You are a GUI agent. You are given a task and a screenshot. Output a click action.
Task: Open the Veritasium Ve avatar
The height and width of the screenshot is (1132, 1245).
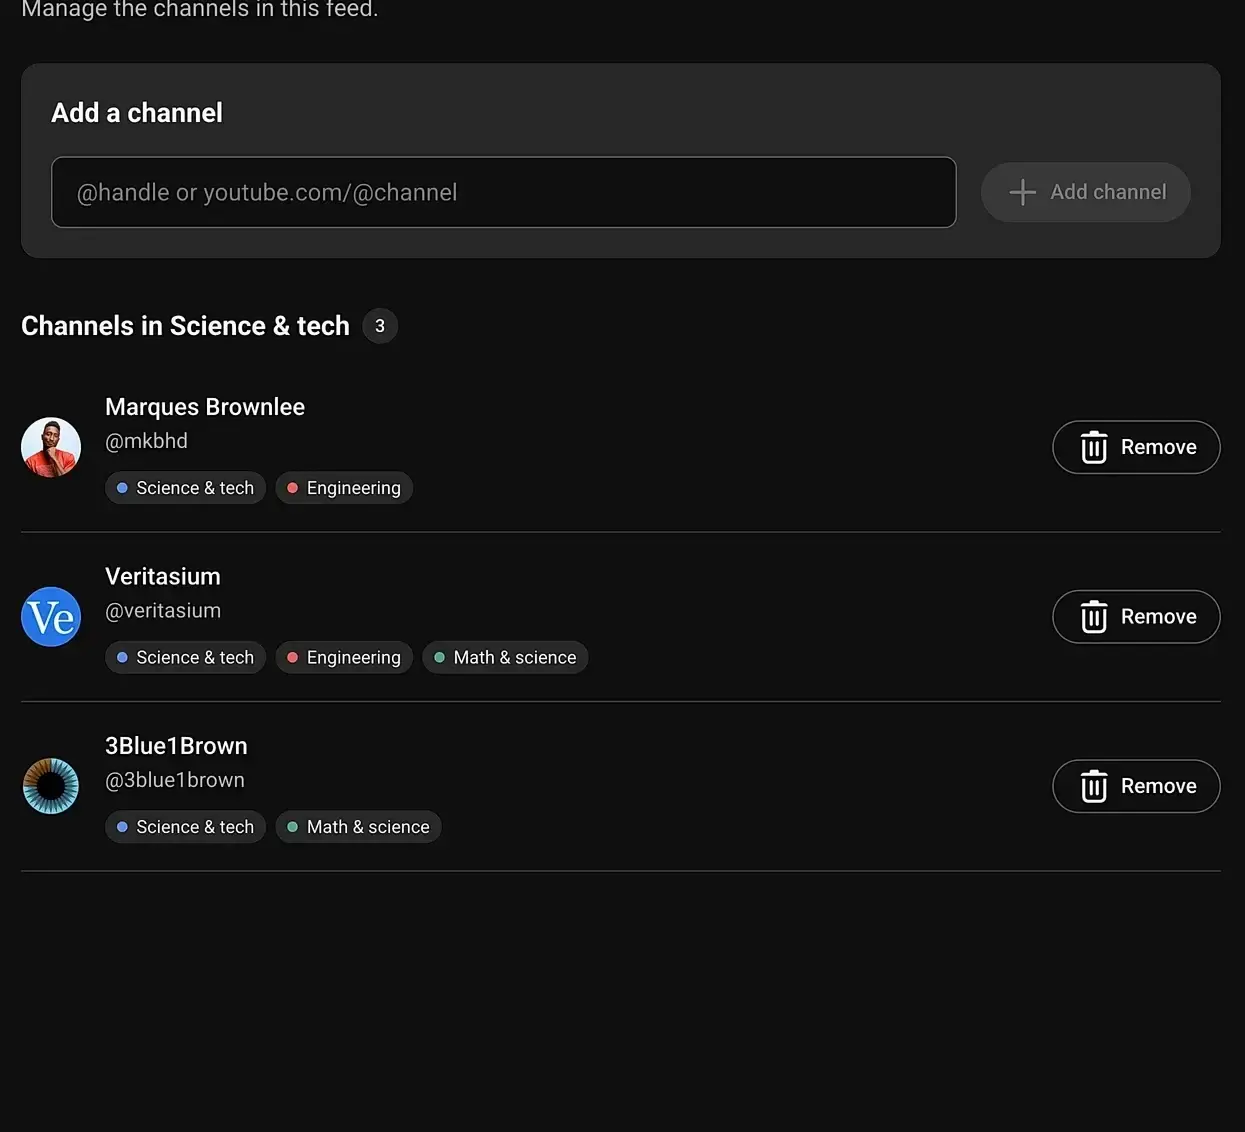click(x=51, y=617)
